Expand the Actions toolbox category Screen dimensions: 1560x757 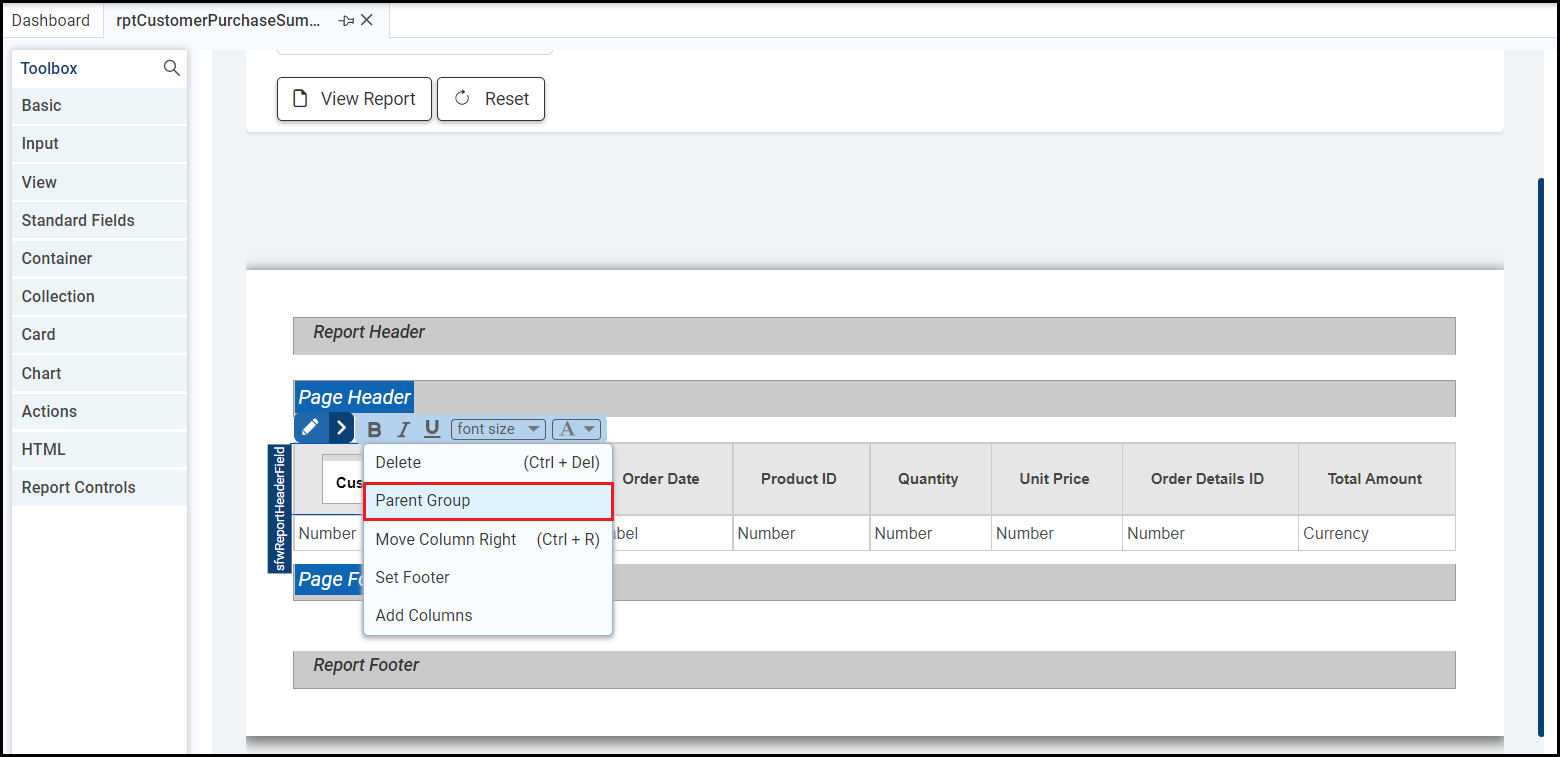pos(99,411)
